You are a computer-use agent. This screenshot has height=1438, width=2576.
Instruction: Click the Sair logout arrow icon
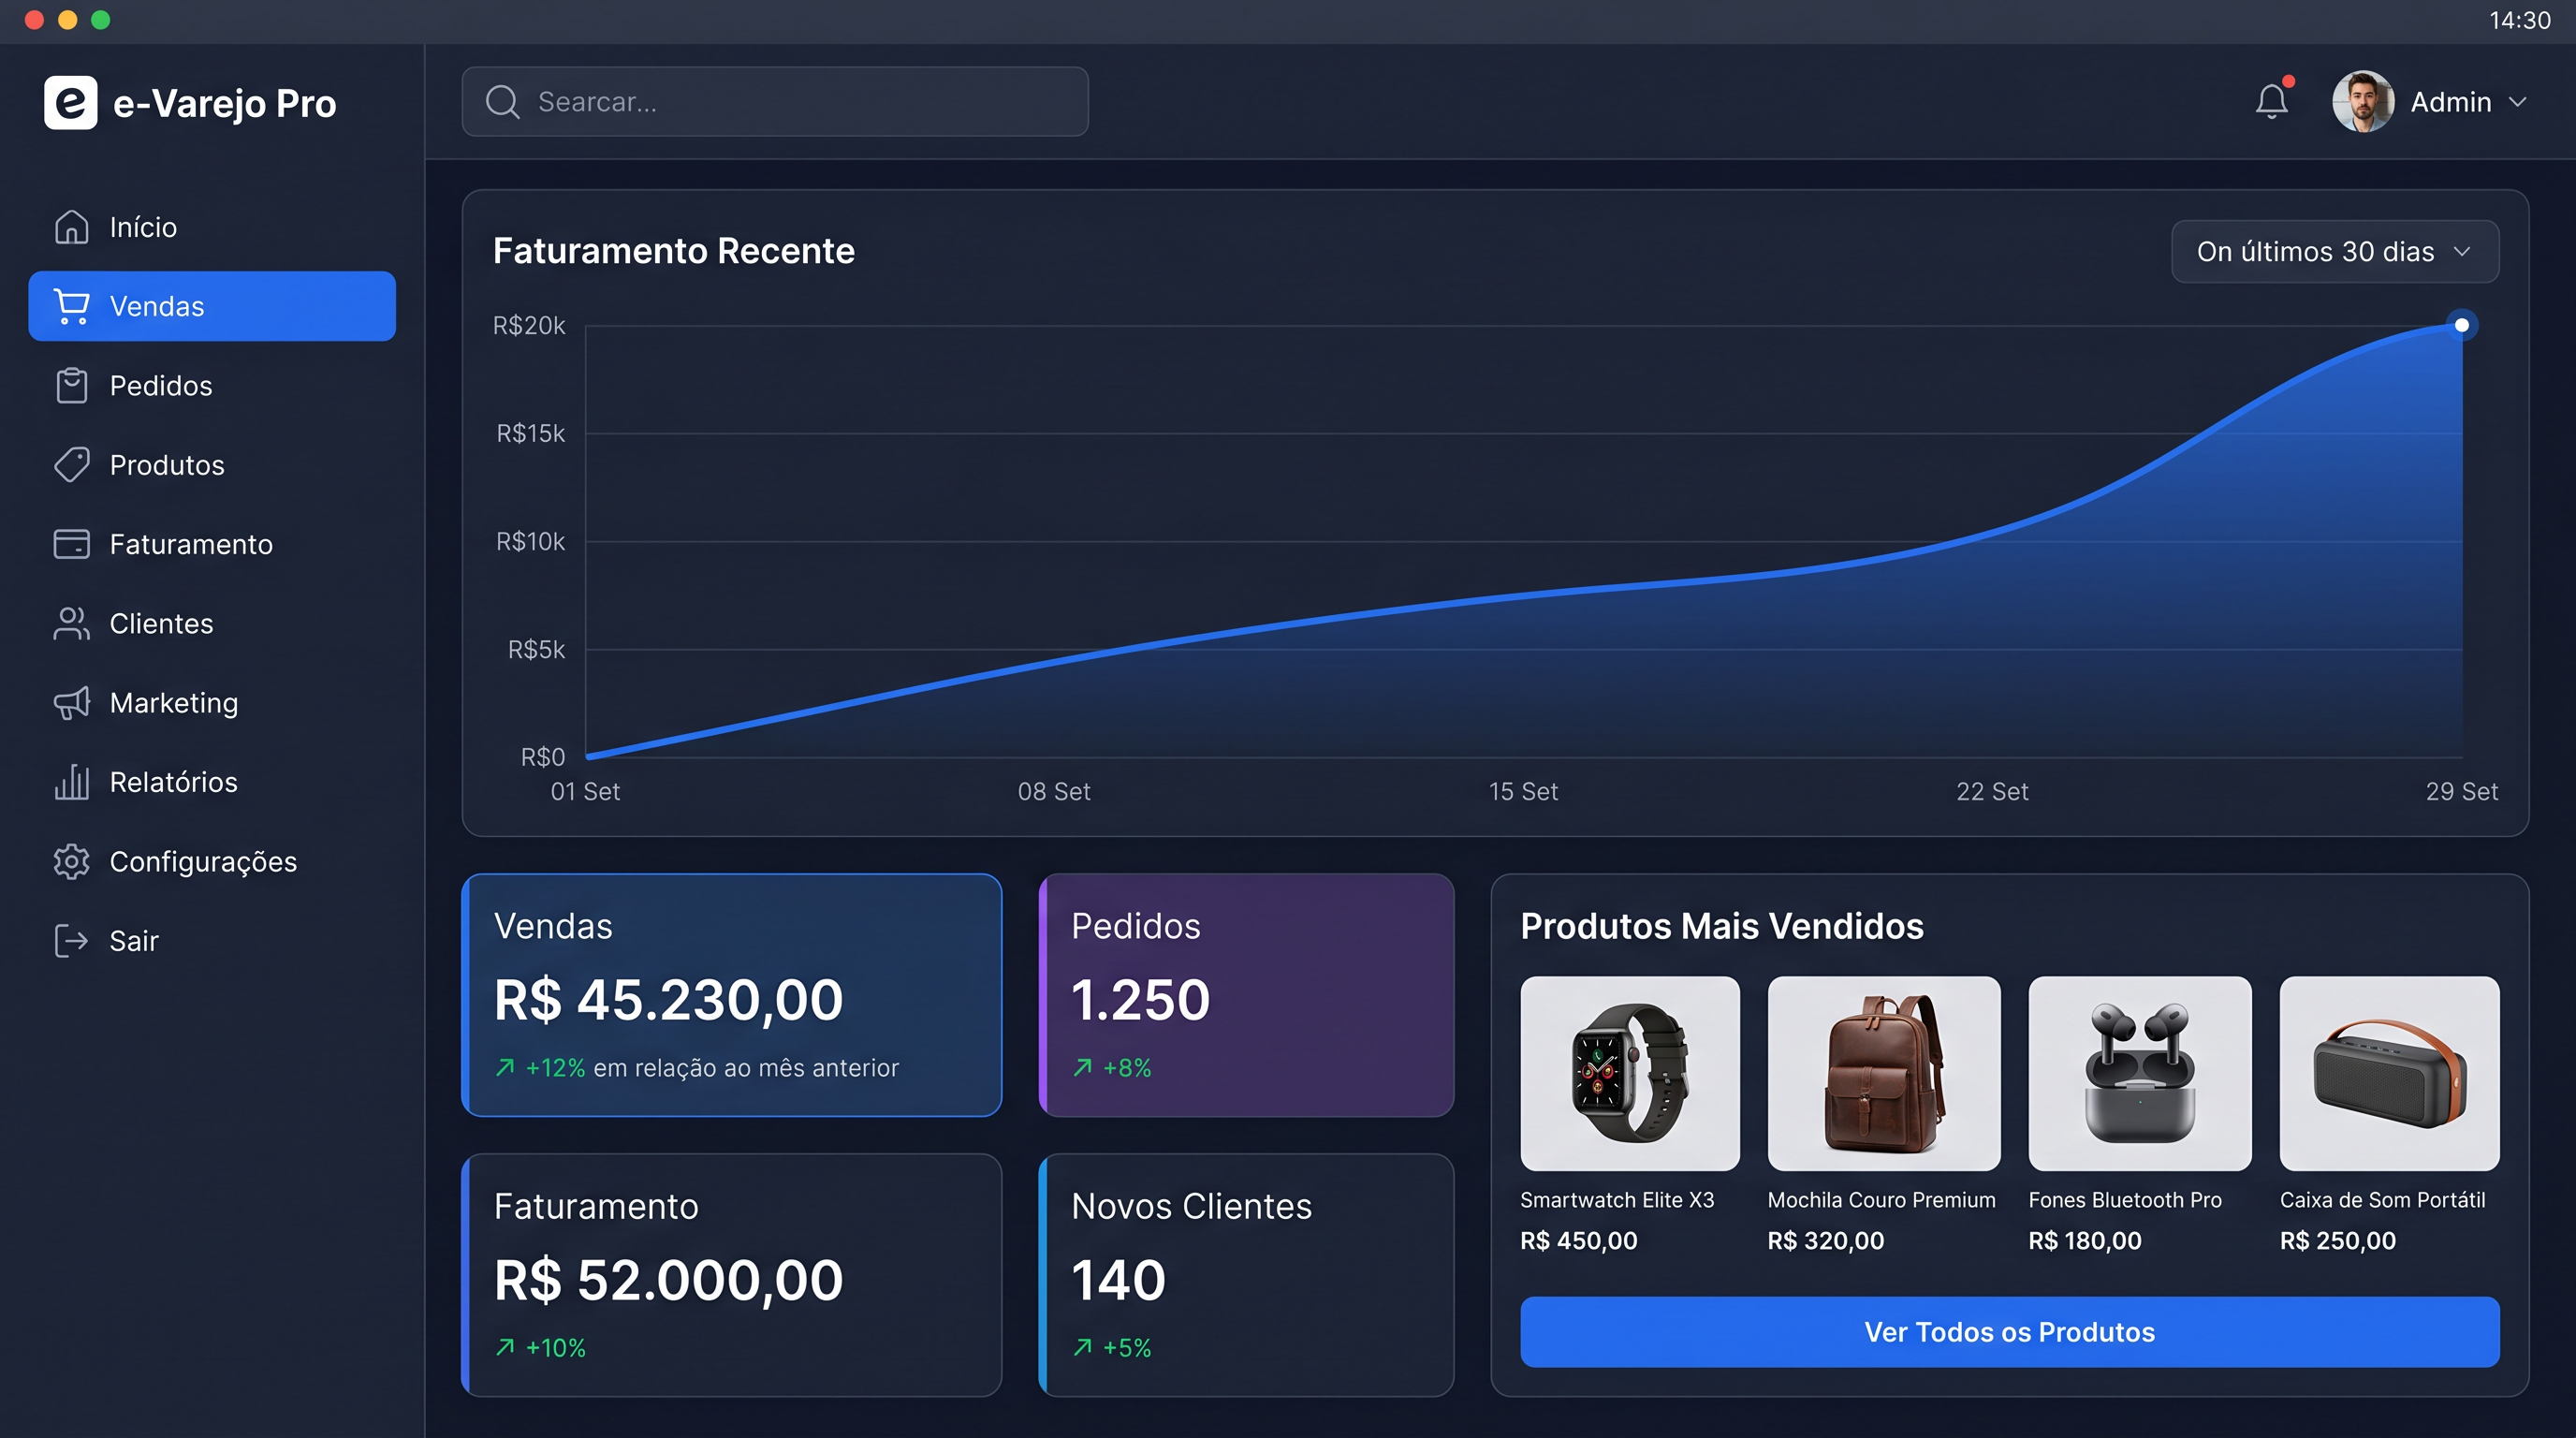[x=71, y=940]
